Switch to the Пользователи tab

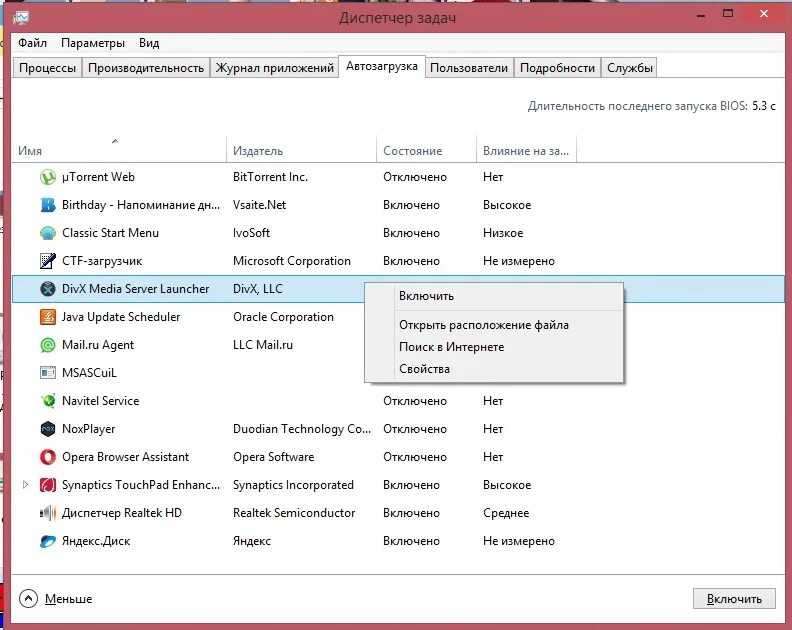(469, 68)
